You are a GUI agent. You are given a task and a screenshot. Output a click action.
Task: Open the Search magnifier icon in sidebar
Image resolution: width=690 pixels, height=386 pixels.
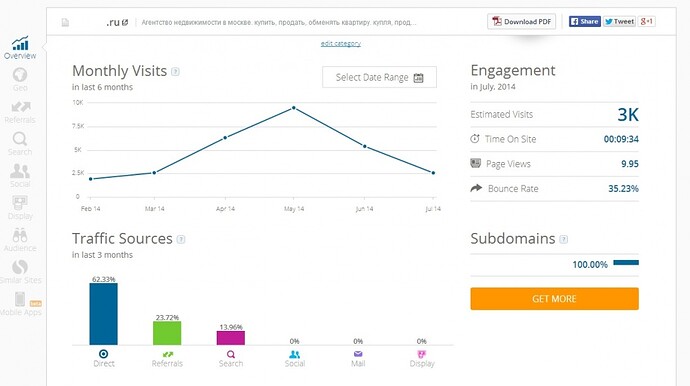[x=20, y=139]
